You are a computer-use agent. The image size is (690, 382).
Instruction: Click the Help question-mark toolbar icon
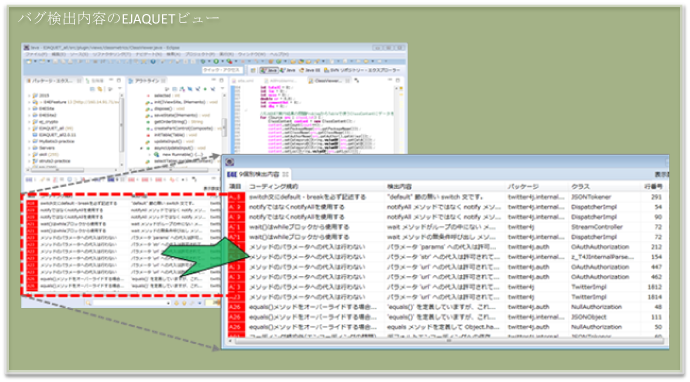pyautogui.click(x=153, y=62)
